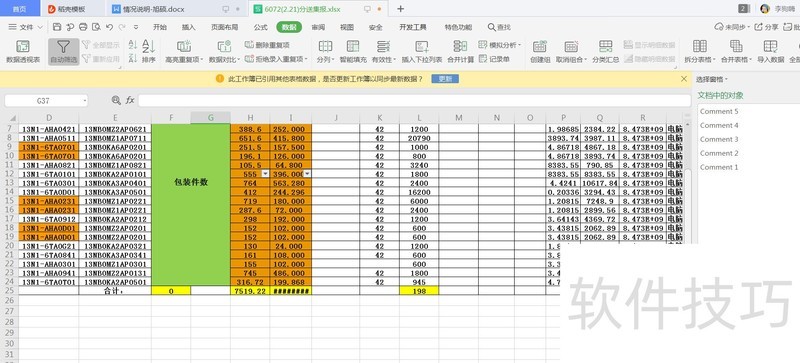Click the 合并计算 consolidate icon

click(x=460, y=52)
